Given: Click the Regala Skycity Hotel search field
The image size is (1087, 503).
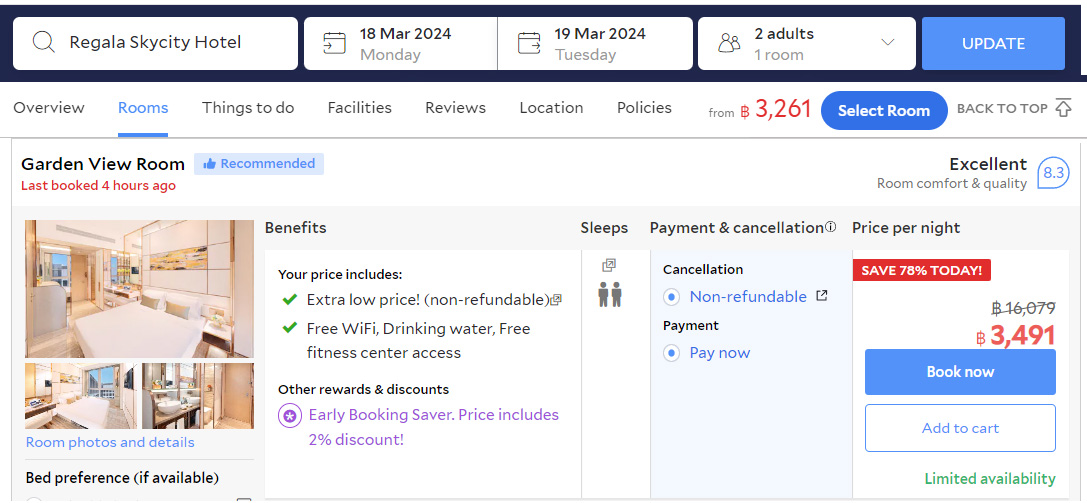Looking at the screenshot, I should [155, 44].
